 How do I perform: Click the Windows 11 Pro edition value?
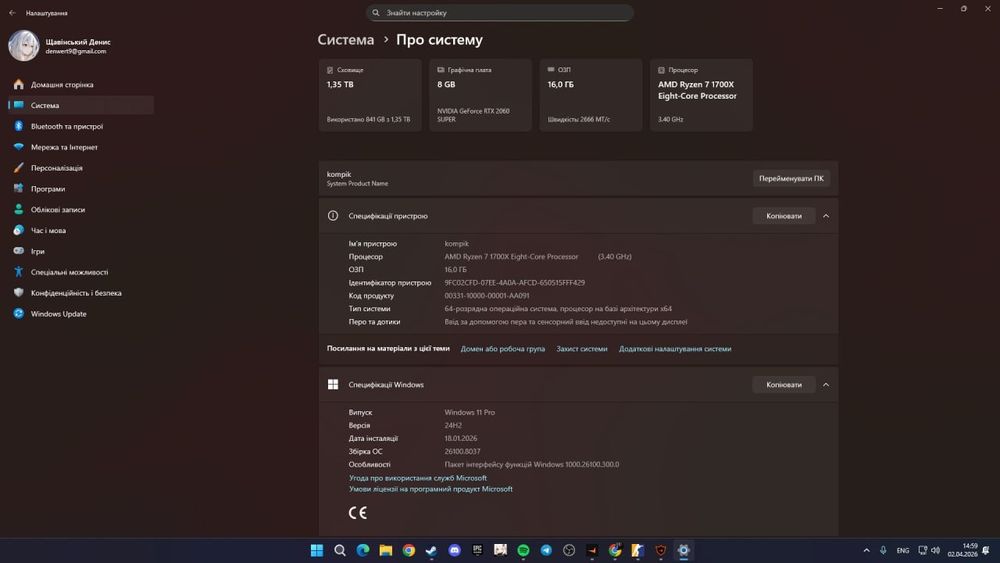pos(469,413)
